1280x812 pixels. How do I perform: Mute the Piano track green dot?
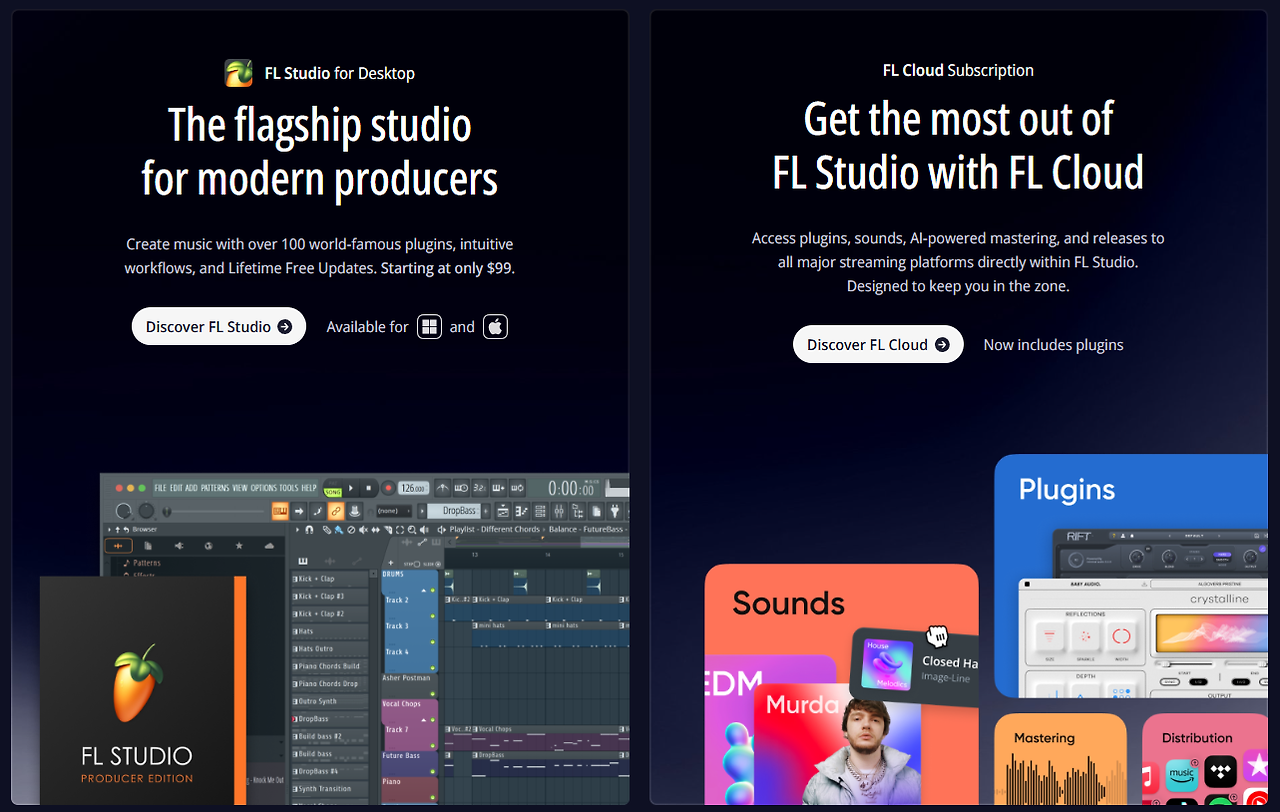433,797
